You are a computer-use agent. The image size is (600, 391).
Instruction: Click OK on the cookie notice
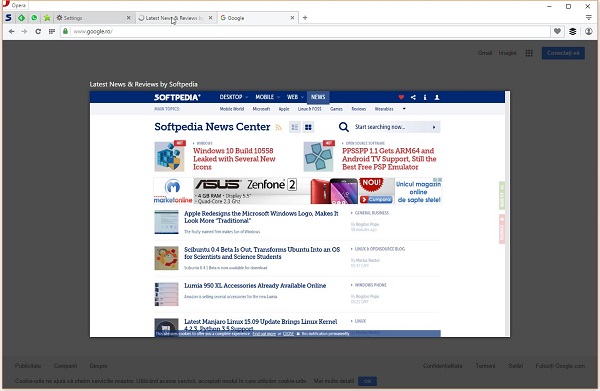367,381
